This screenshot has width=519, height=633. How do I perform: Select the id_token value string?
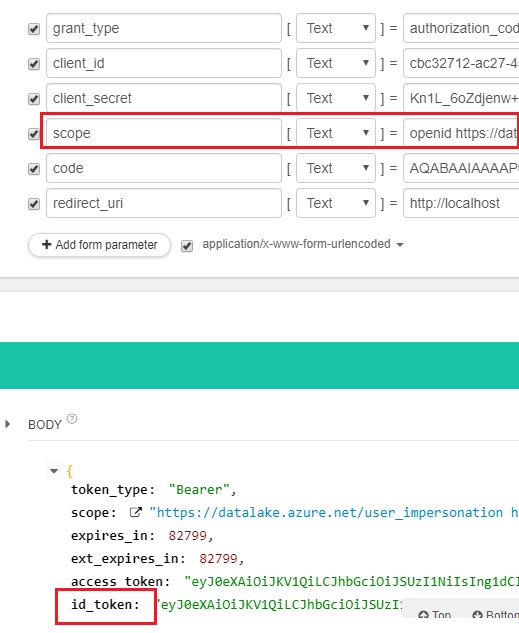[279, 605]
